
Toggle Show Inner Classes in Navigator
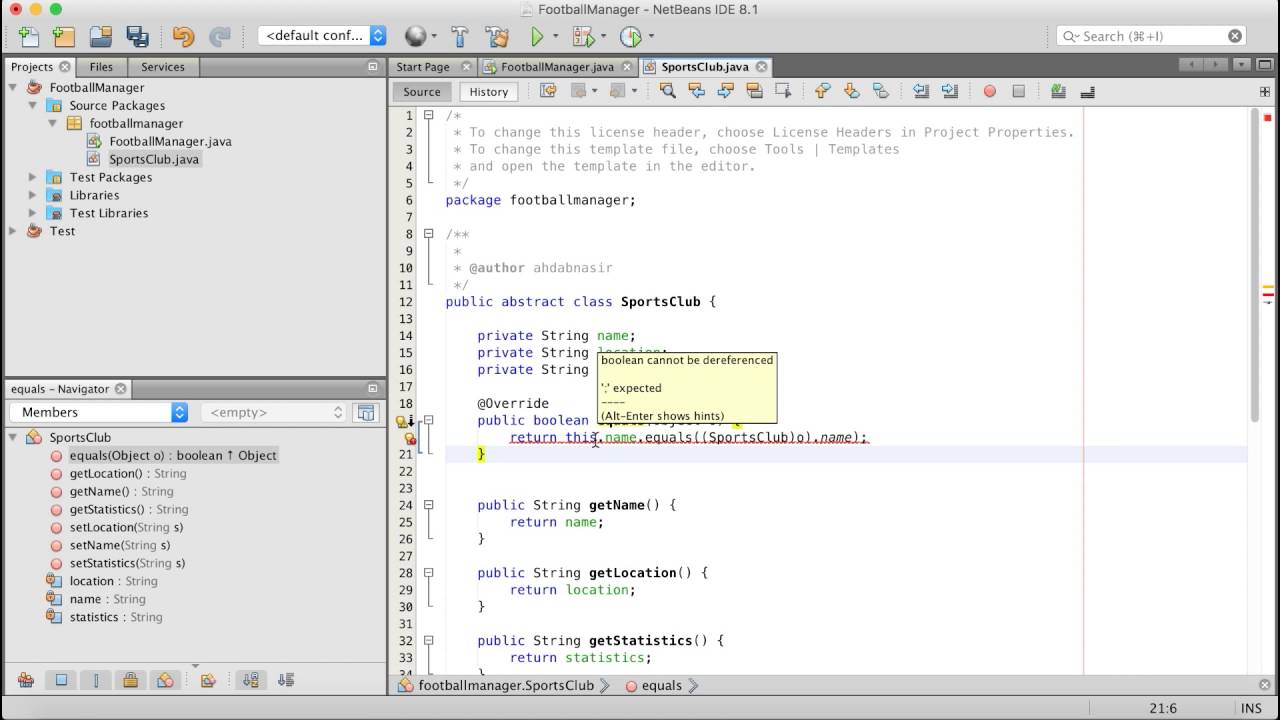pyautogui.click(x=165, y=680)
